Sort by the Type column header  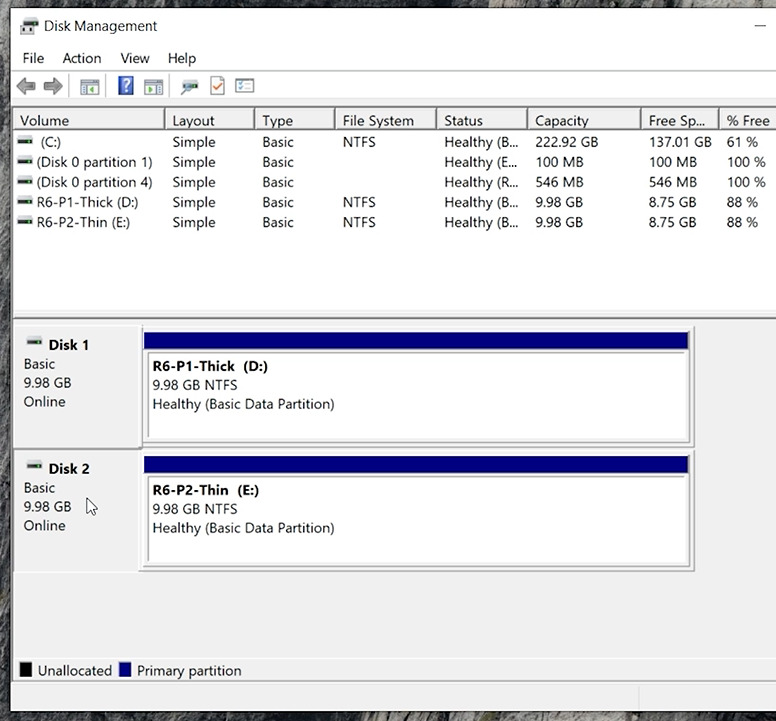295,120
